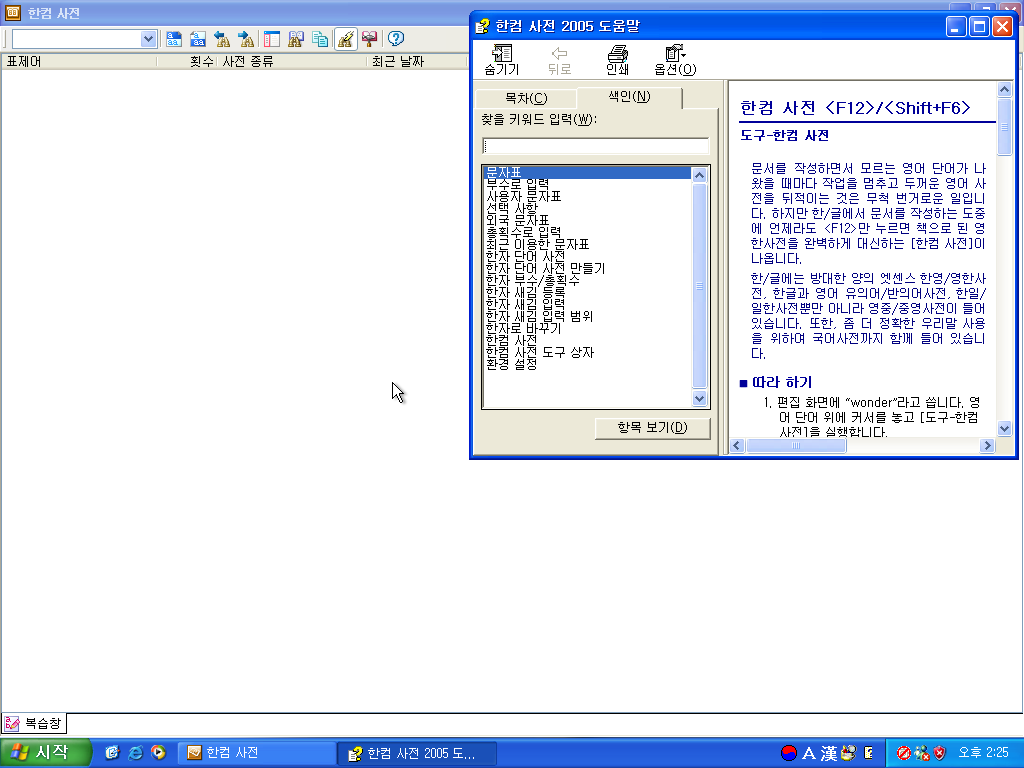Click red shield security alert tray icon
Viewport: 1024px width, 768px height.
tap(939, 753)
